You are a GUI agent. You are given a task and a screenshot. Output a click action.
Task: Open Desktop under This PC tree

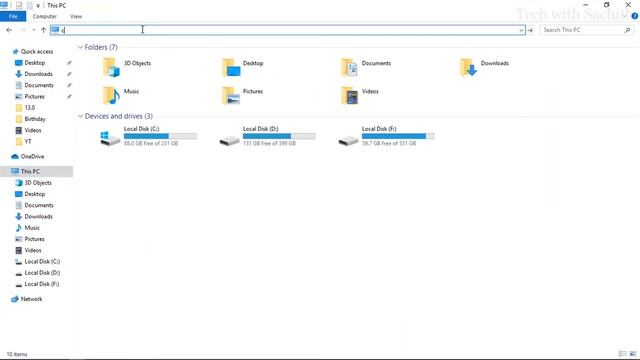coord(35,194)
